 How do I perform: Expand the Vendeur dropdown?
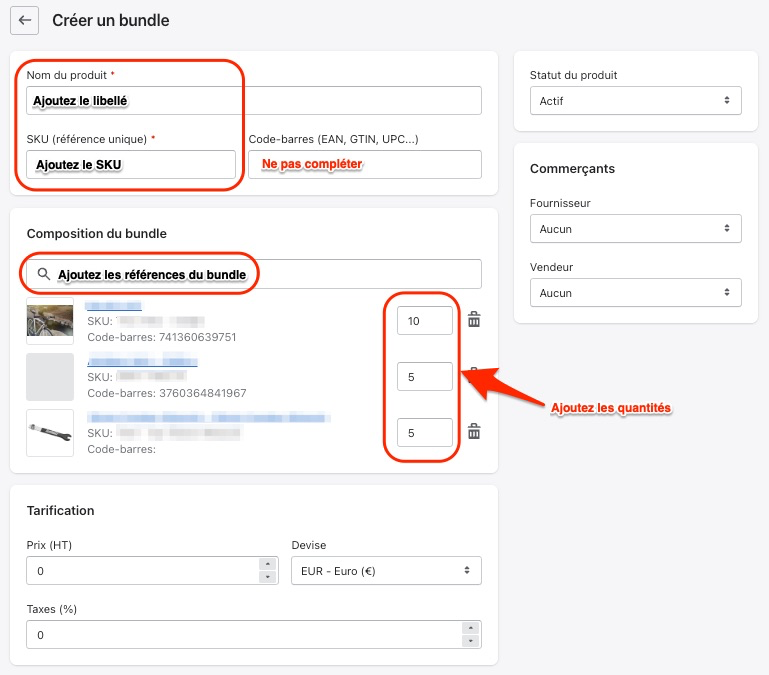635,293
